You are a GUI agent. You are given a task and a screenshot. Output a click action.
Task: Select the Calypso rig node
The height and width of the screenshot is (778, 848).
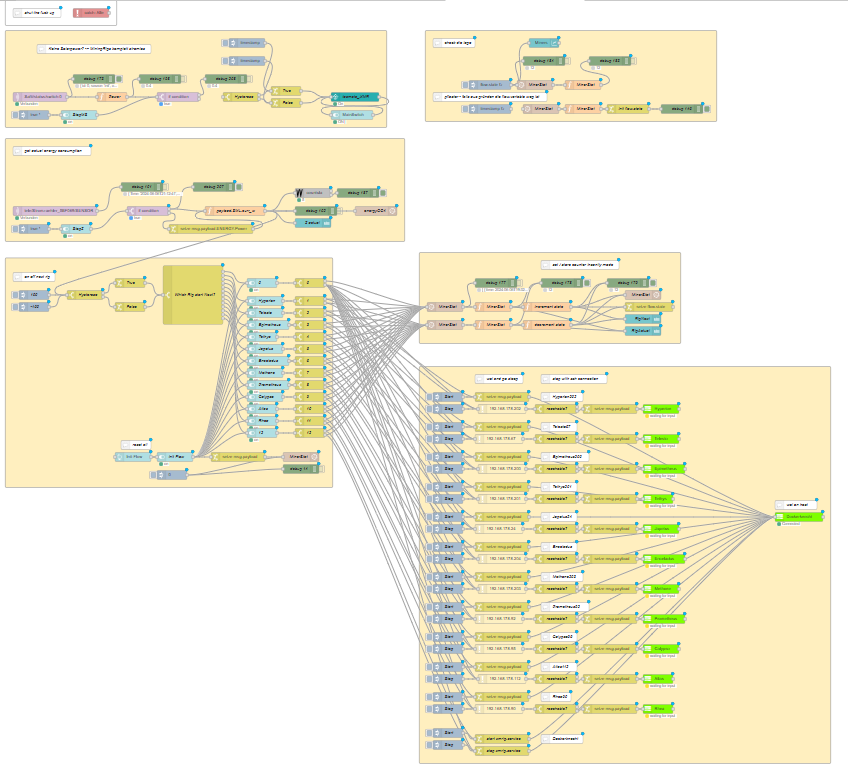(266, 397)
